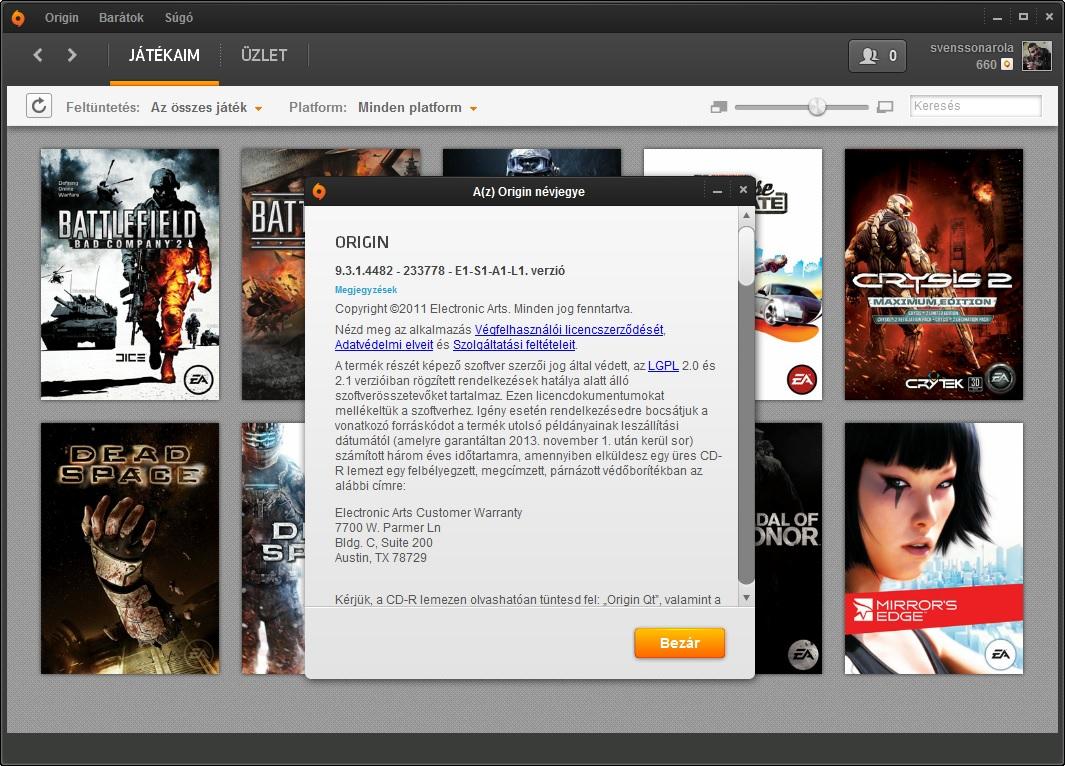Click the 660 points value
The height and width of the screenshot is (766, 1065).
[986, 65]
